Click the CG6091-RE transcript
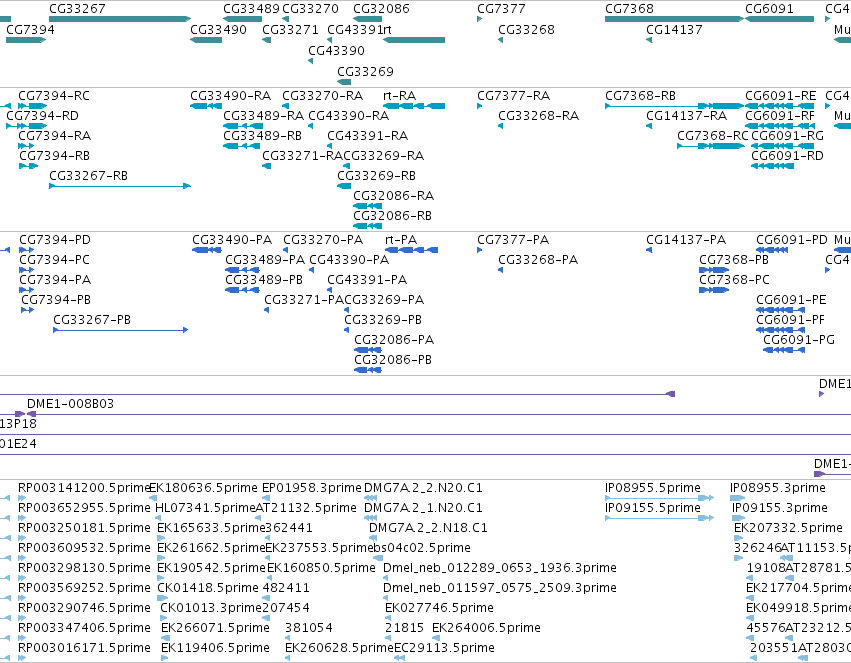Image resolution: width=851 pixels, height=663 pixels. click(x=779, y=106)
